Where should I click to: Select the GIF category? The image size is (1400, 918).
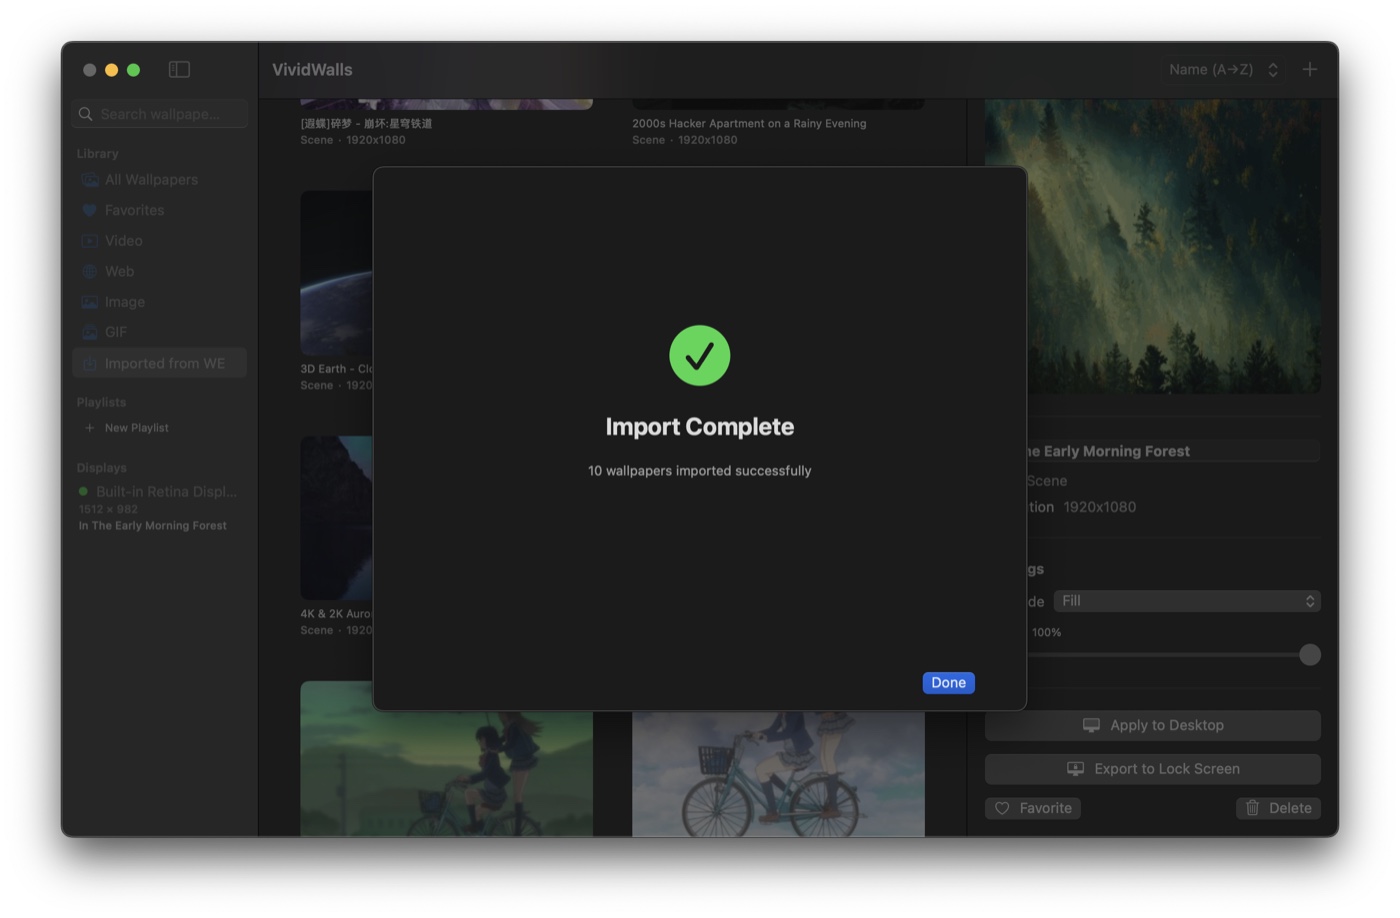(x=159, y=332)
